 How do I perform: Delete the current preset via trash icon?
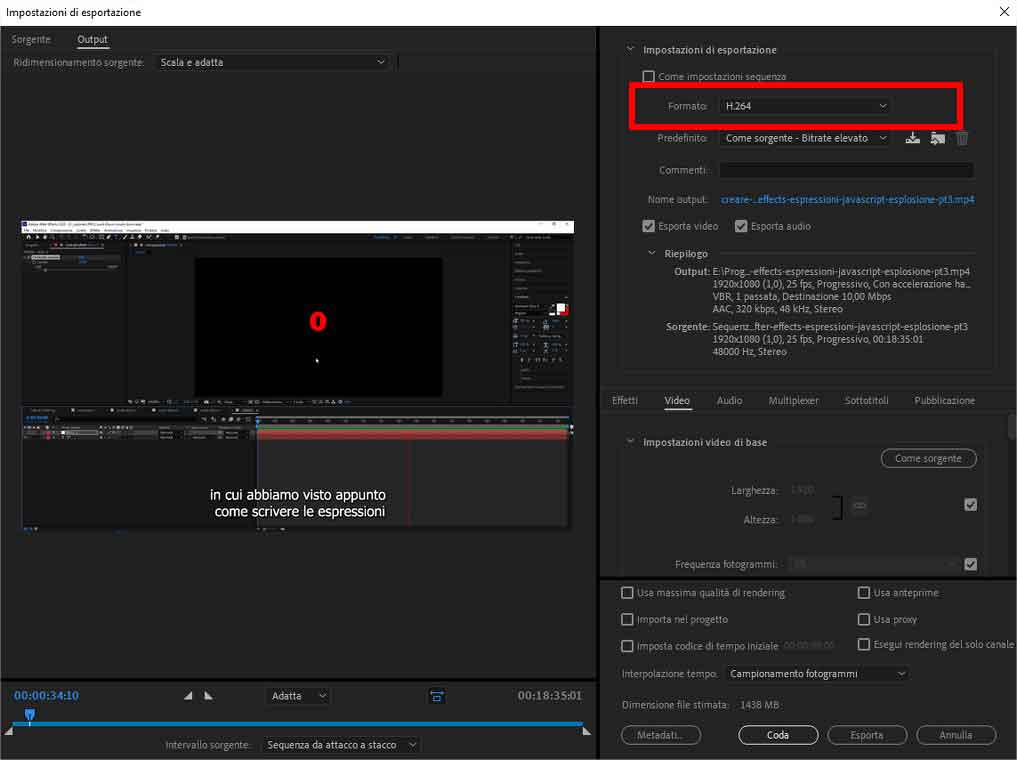961,138
